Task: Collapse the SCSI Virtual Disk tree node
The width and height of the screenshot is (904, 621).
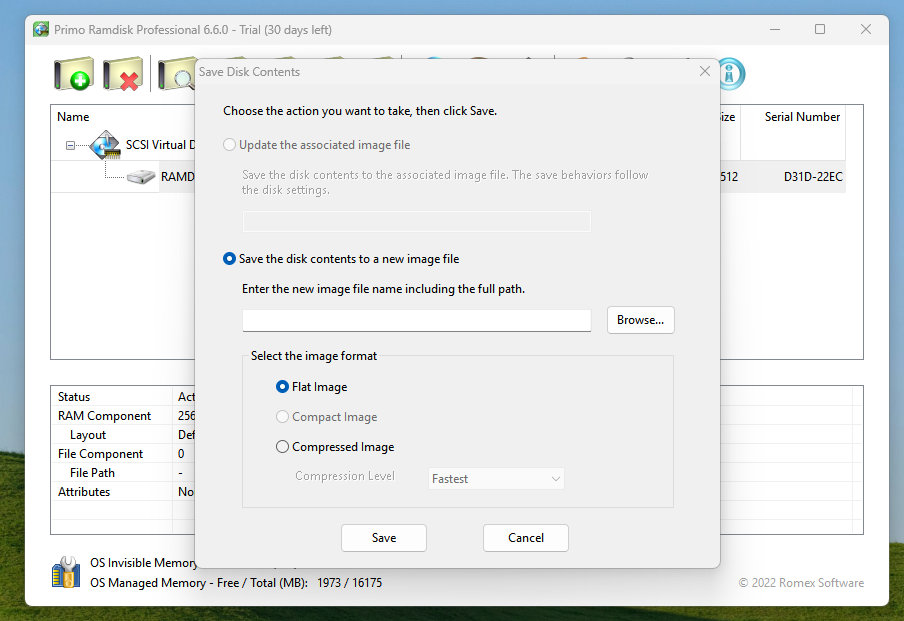Action: 70,146
